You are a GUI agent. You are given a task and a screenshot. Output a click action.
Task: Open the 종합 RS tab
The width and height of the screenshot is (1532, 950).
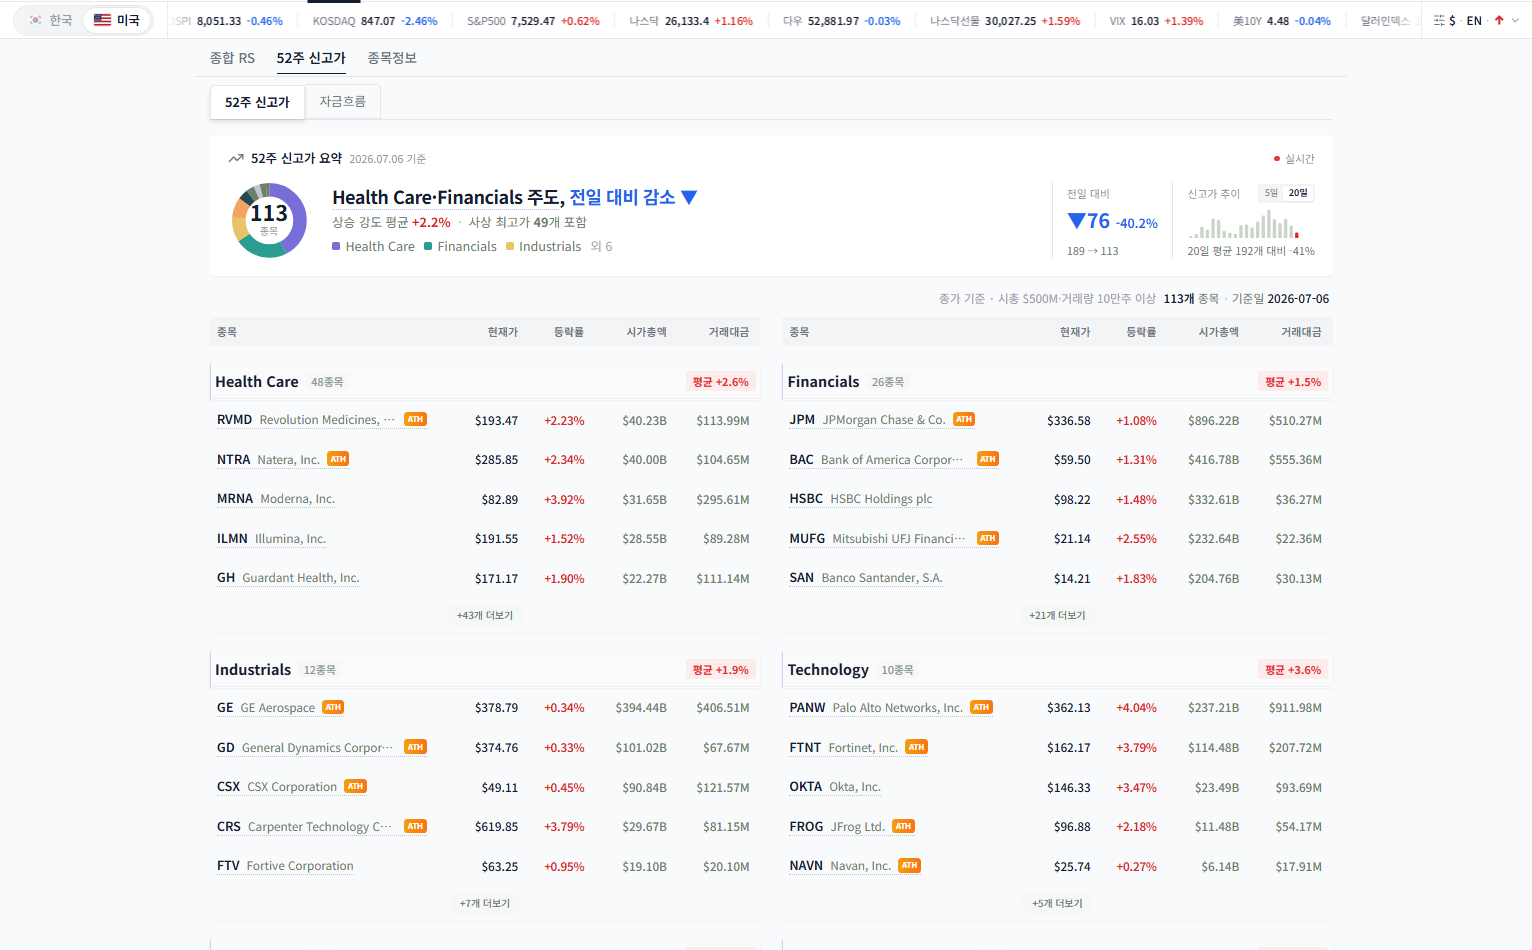pyautogui.click(x=232, y=58)
